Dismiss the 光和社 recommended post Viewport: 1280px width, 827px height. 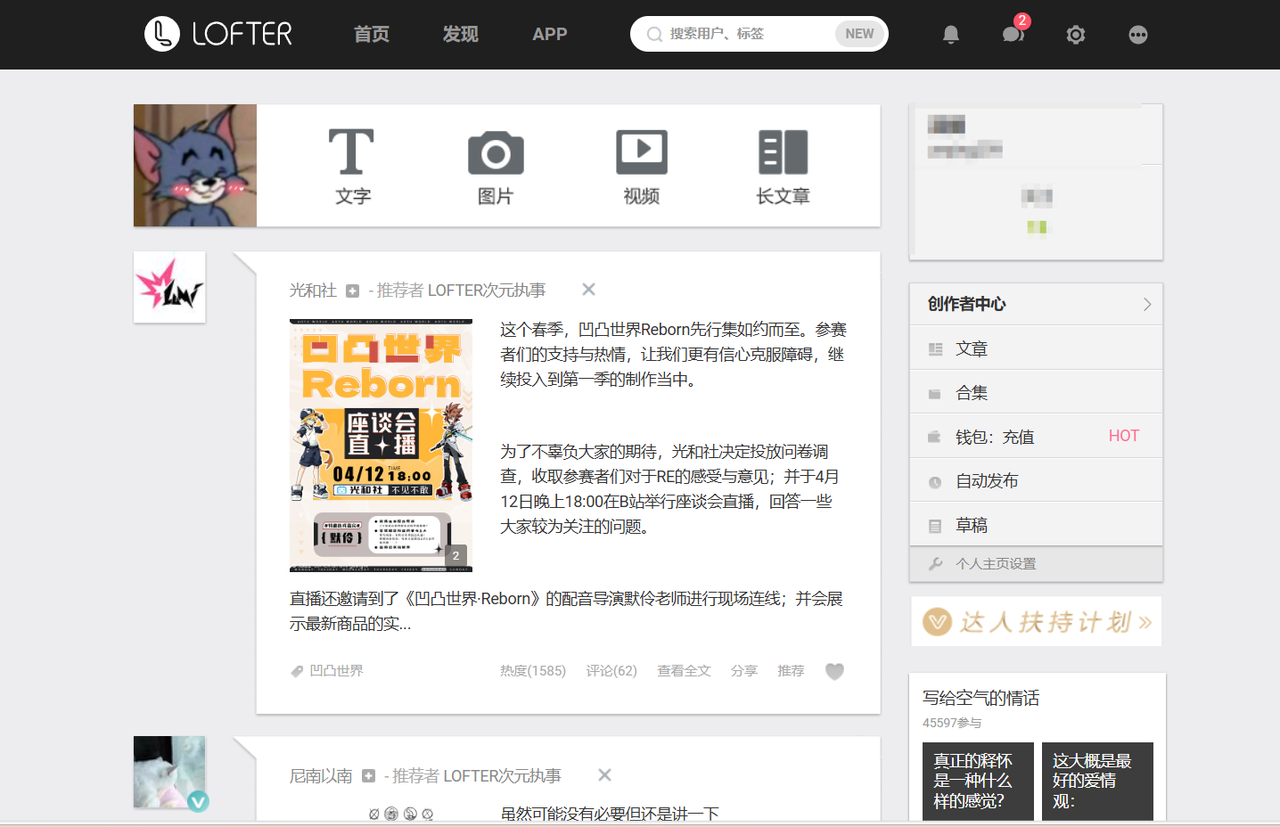[x=588, y=289]
